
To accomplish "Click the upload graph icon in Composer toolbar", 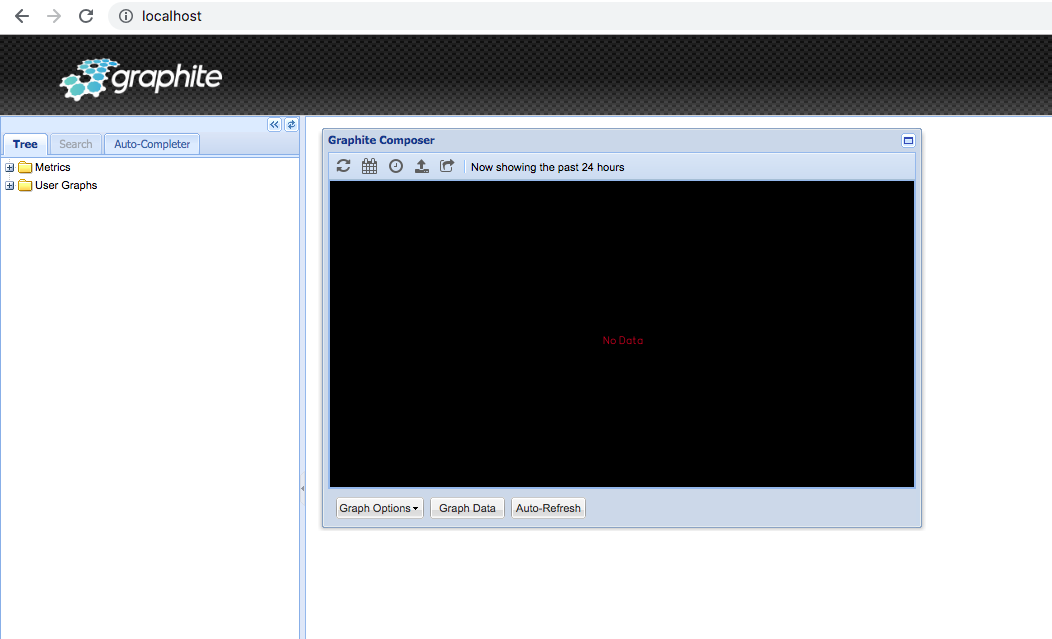I will 421,166.
